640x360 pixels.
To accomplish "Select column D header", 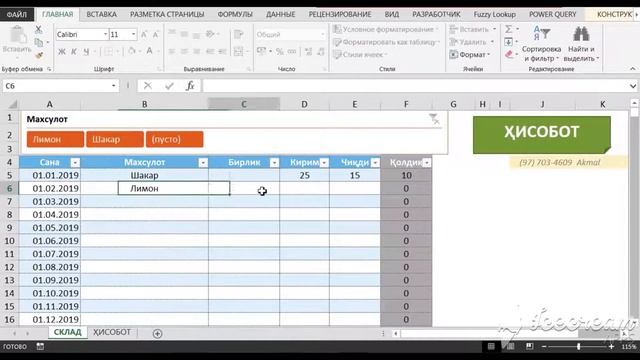I will click(304, 104).
